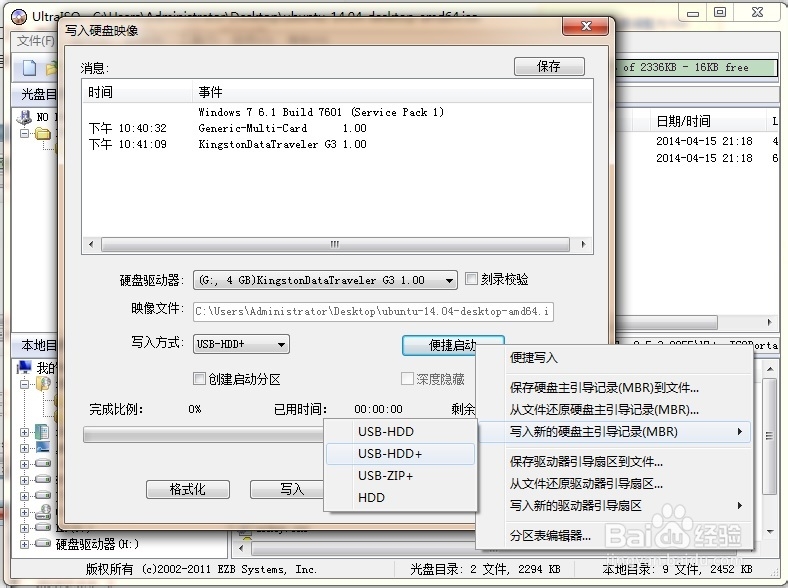Expand the 硬盘驱动器(H:) tree node

point(24,544)
